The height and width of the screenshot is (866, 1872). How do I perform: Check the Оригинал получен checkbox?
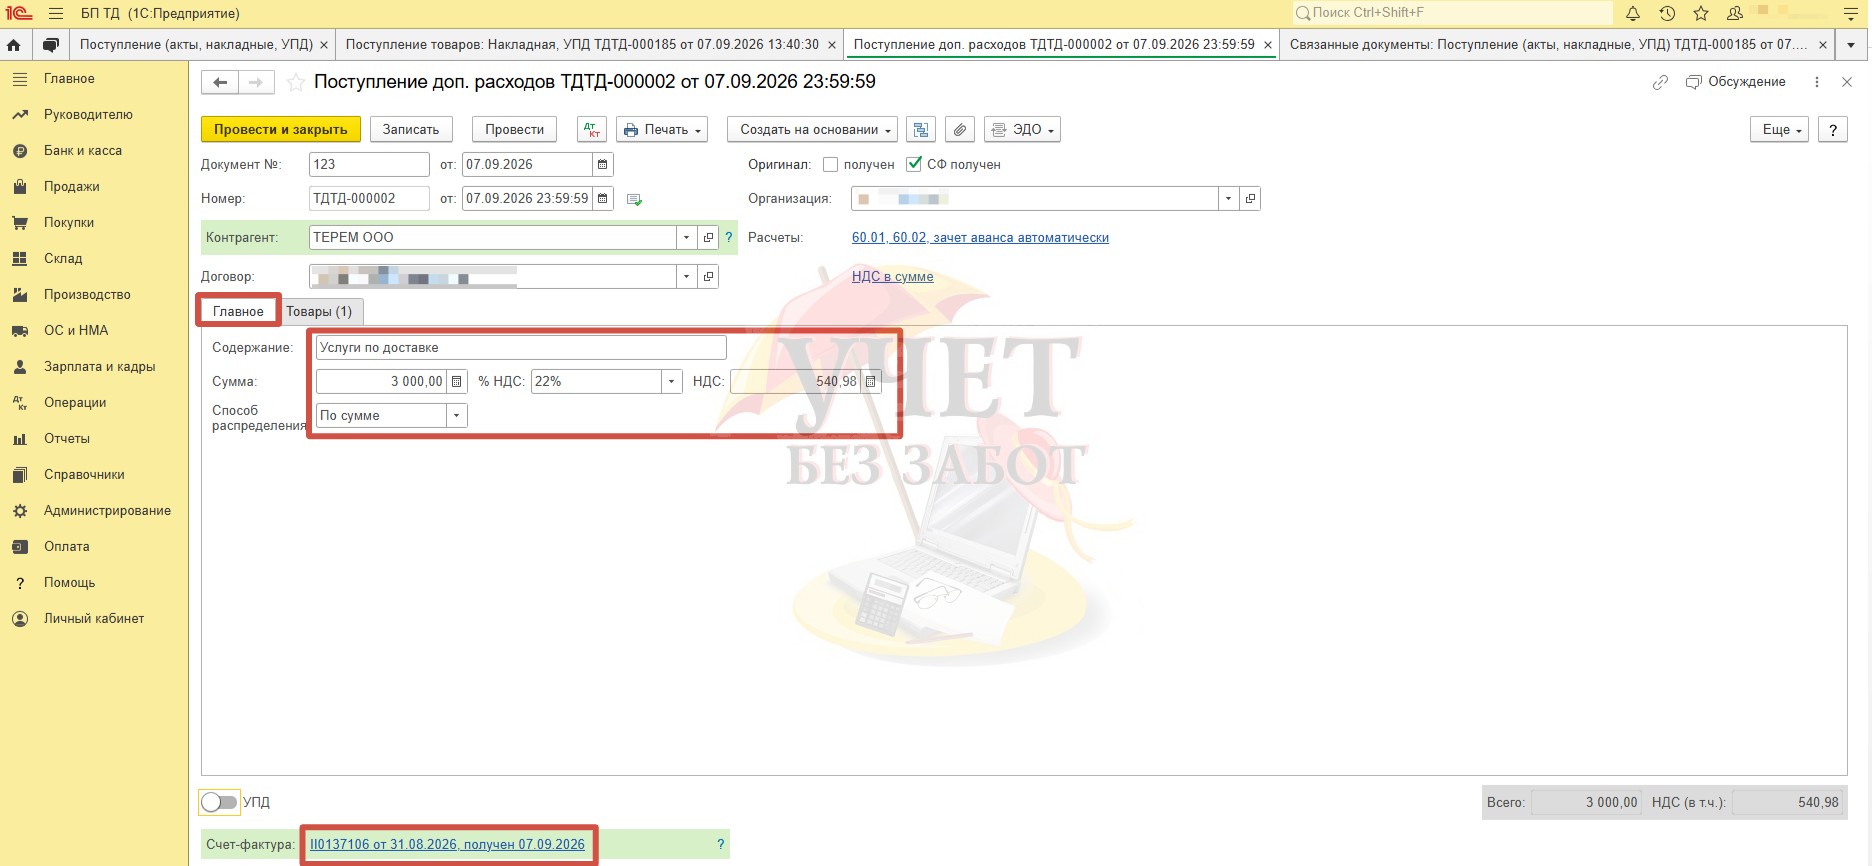pos(830,164)
